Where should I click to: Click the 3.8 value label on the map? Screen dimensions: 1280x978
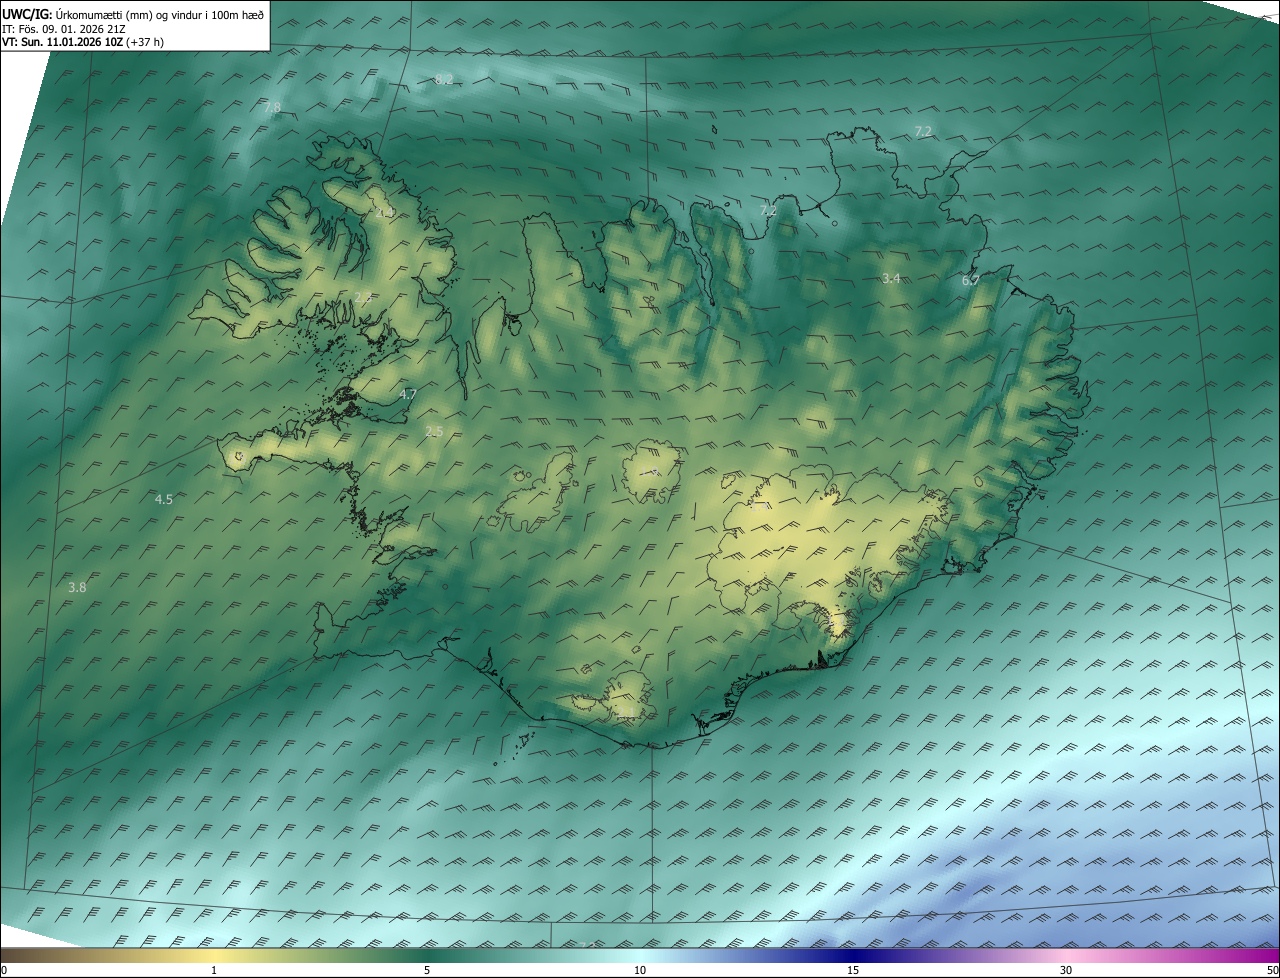(x=77, y=588)
